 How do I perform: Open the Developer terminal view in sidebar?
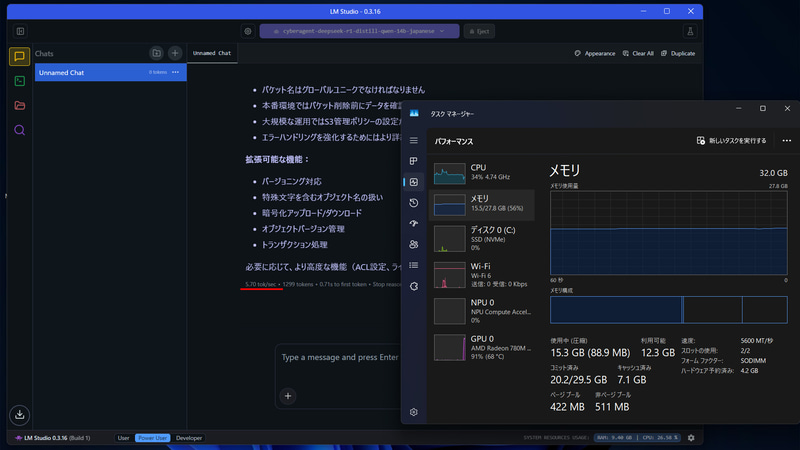pos(19,81)
